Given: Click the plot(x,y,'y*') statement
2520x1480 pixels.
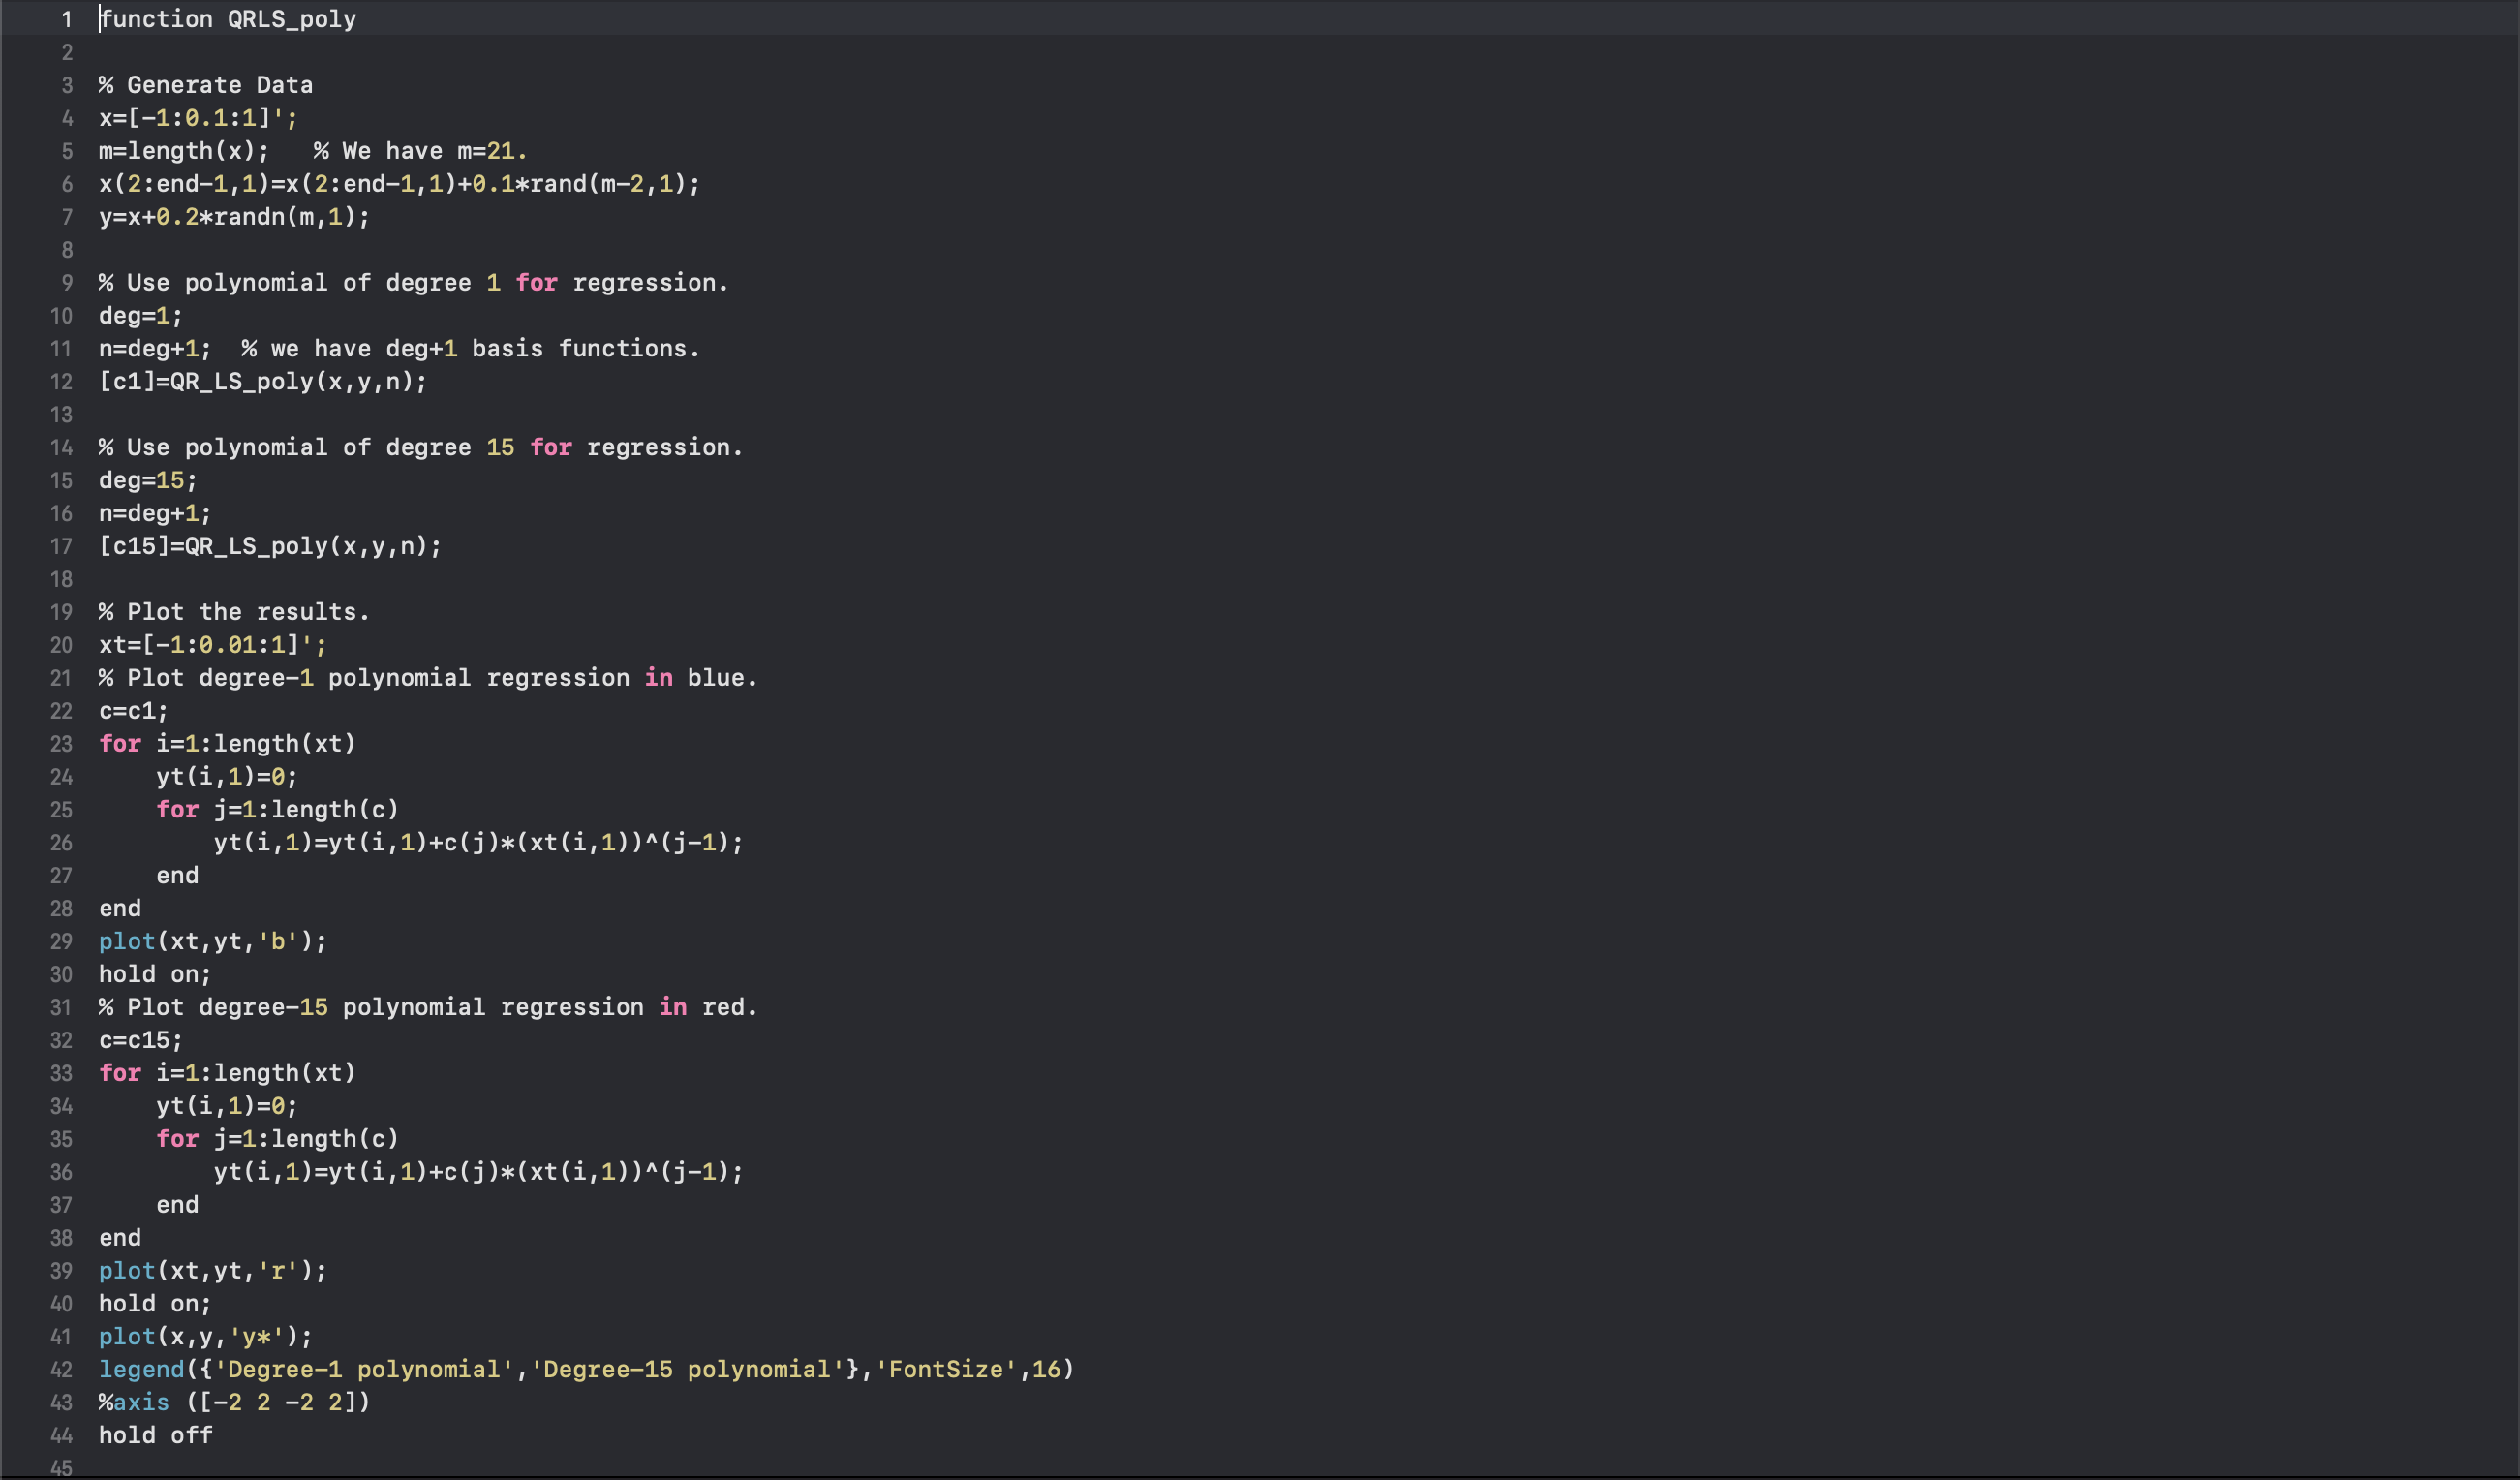Looking at the screenshot, I should pos(205,1337).
